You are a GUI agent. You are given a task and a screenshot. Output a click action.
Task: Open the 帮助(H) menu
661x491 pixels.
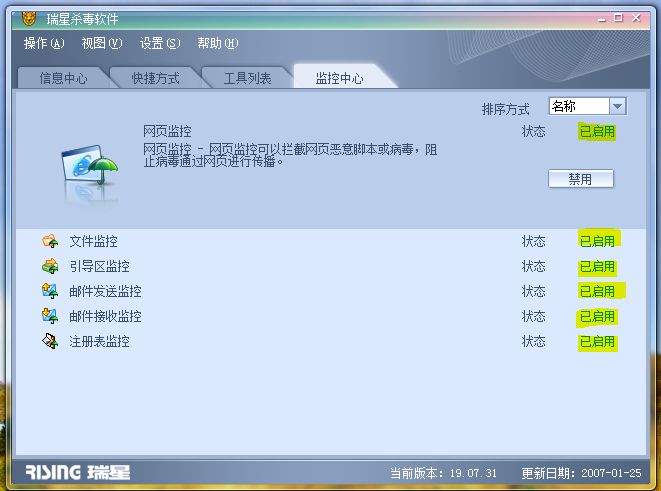(x=218, y=43)
